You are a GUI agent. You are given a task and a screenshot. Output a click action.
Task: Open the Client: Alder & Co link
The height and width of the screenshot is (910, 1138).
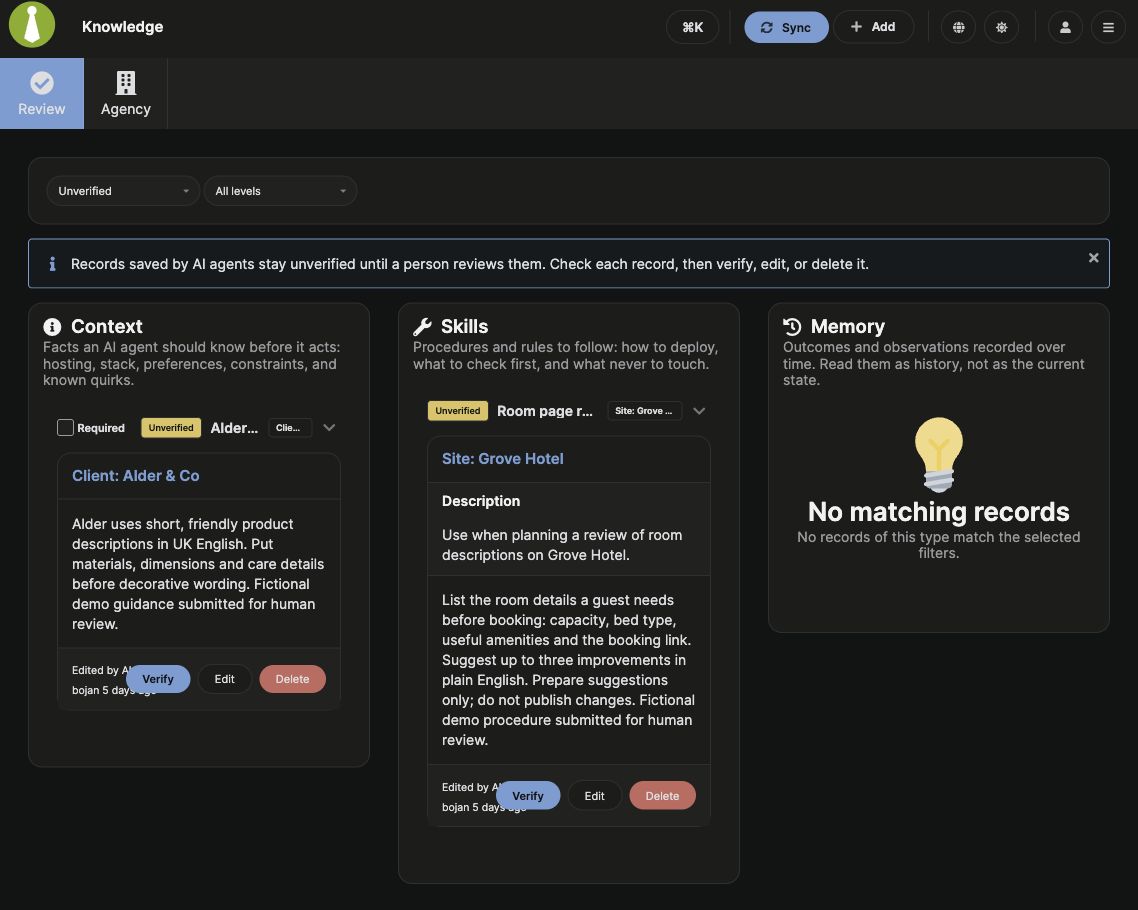coord(136,476)
